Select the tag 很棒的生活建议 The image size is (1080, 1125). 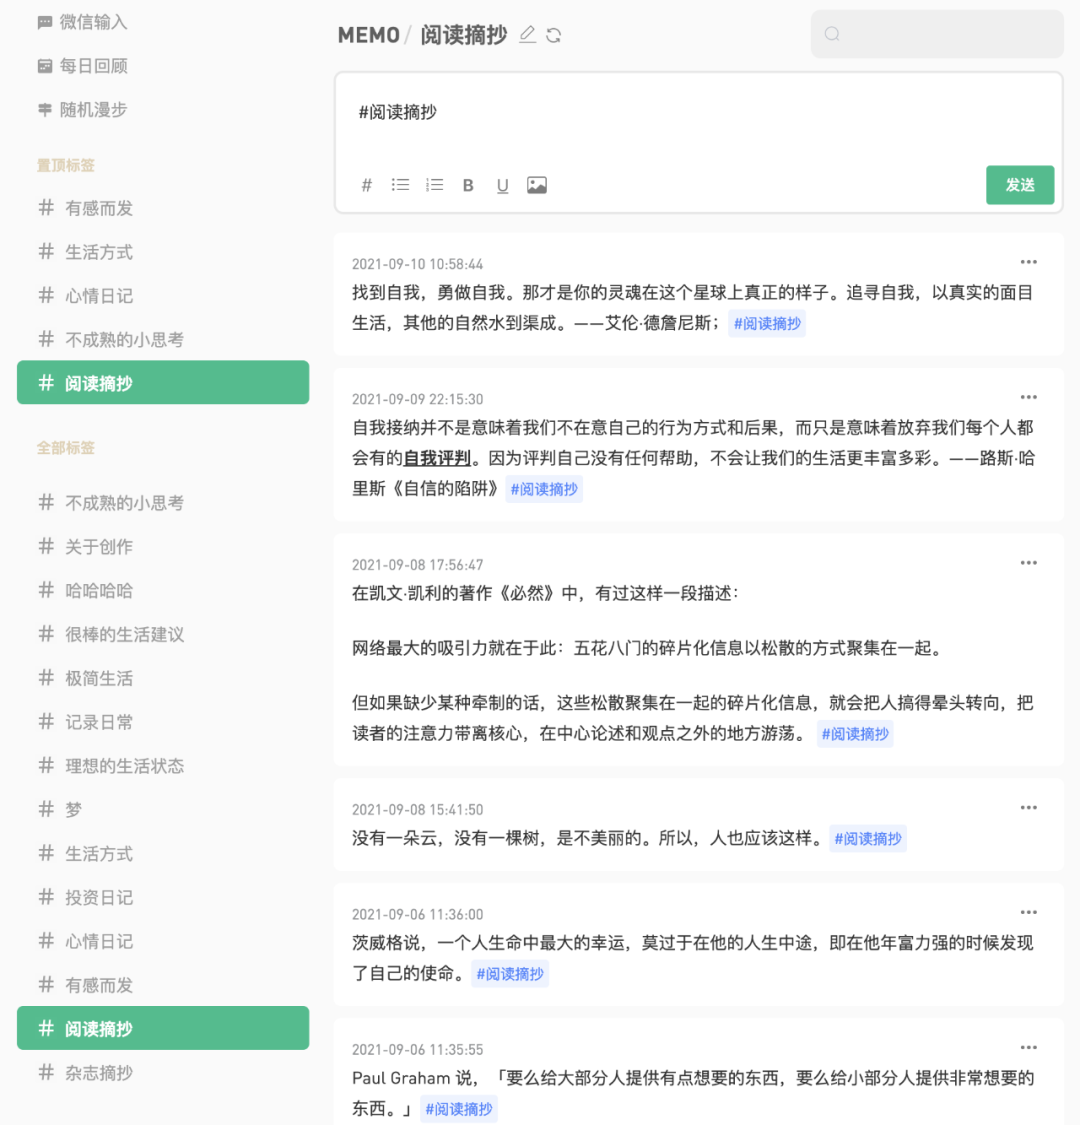163,634
